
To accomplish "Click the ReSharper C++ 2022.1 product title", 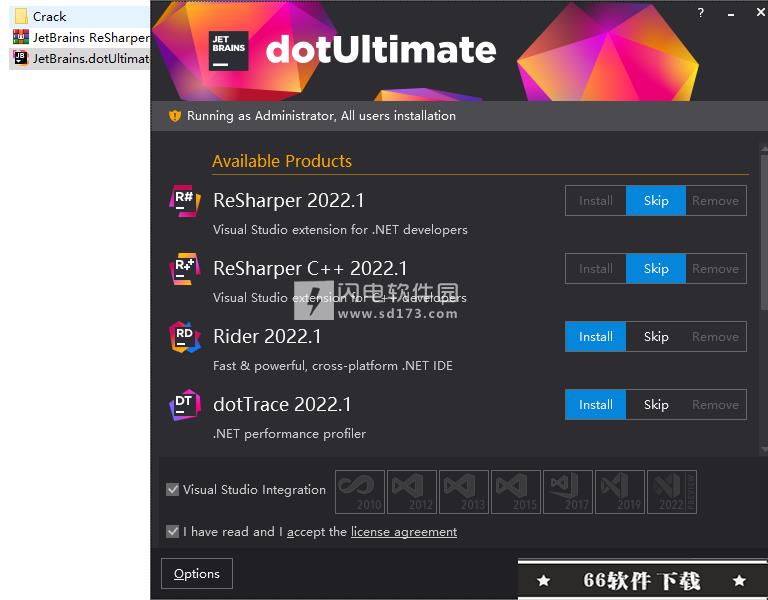I will coord(310,268).
